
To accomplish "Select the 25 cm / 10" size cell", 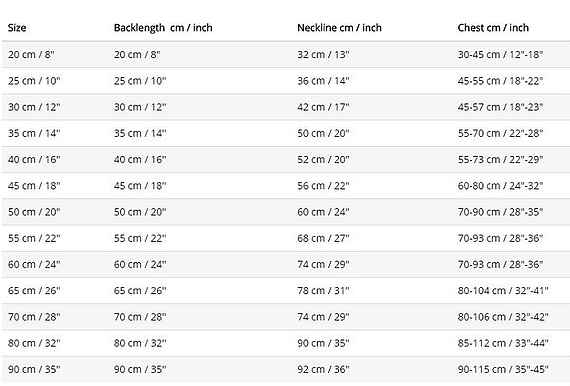I will [34, 81].
